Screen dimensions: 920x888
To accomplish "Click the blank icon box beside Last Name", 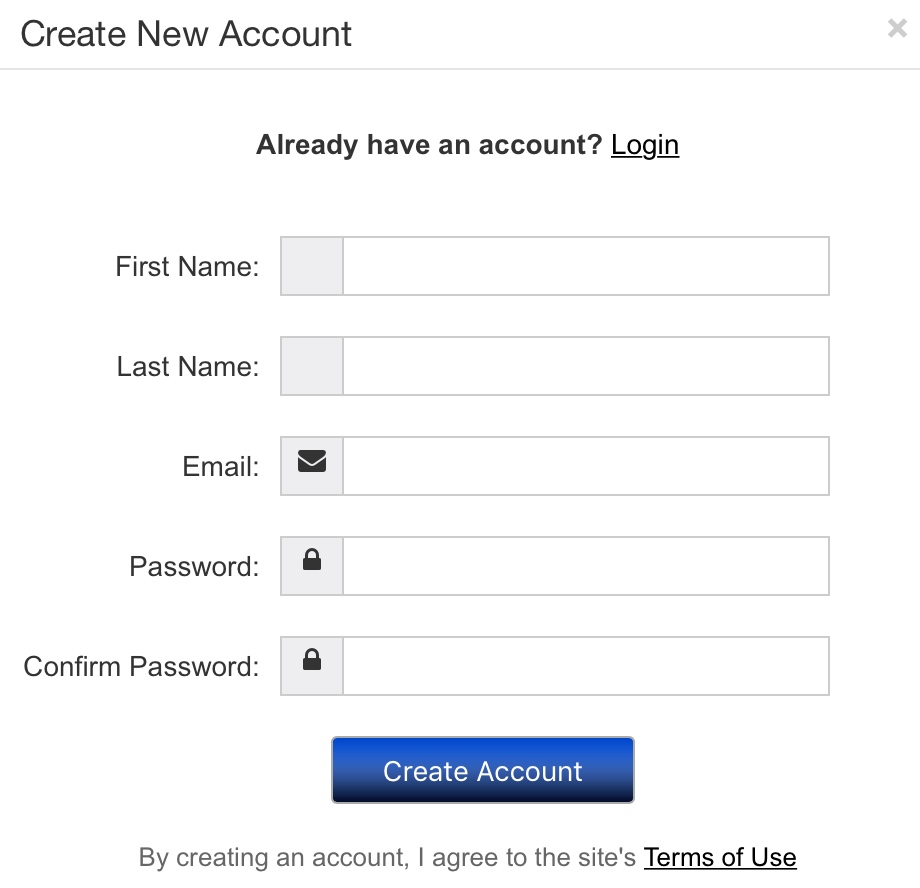I will coord(312,366).
